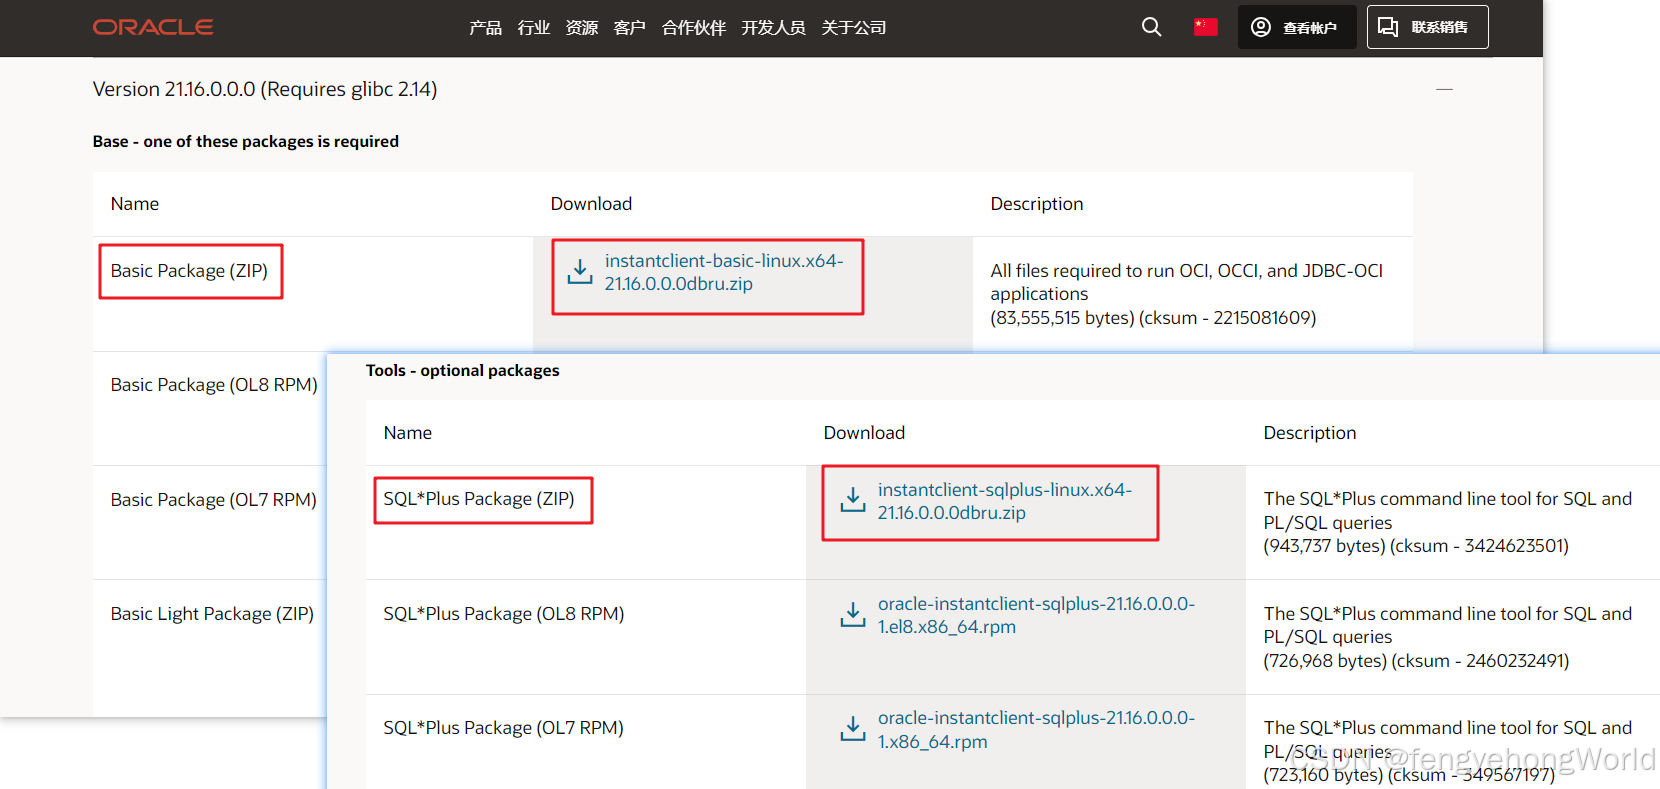Click the 联系销售 contact sales button

click(x=1428, y=27)
